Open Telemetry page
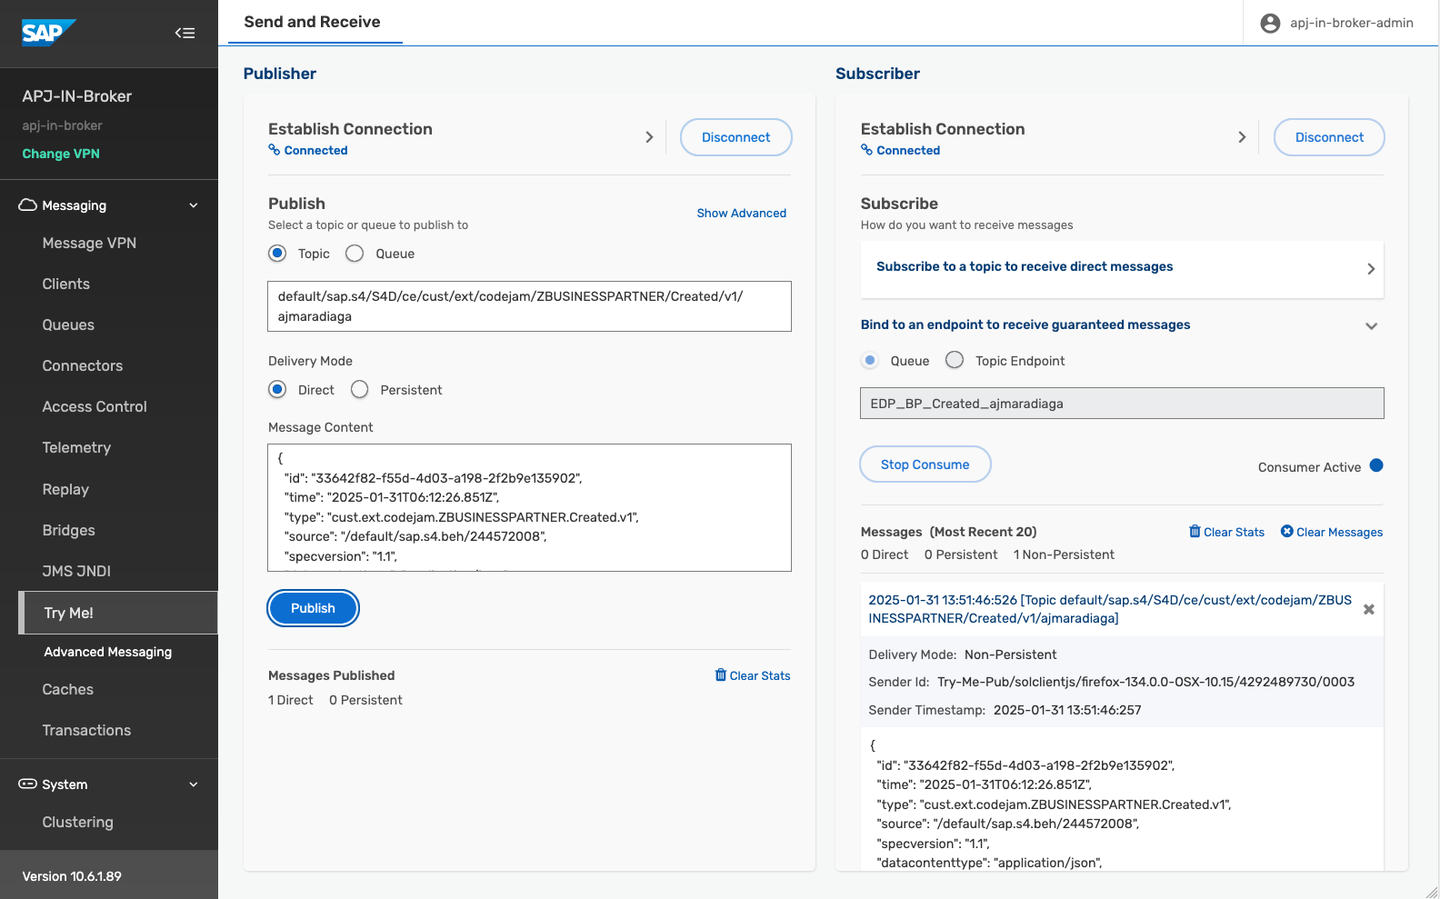The image size is (1440, 899). (76, 448)
